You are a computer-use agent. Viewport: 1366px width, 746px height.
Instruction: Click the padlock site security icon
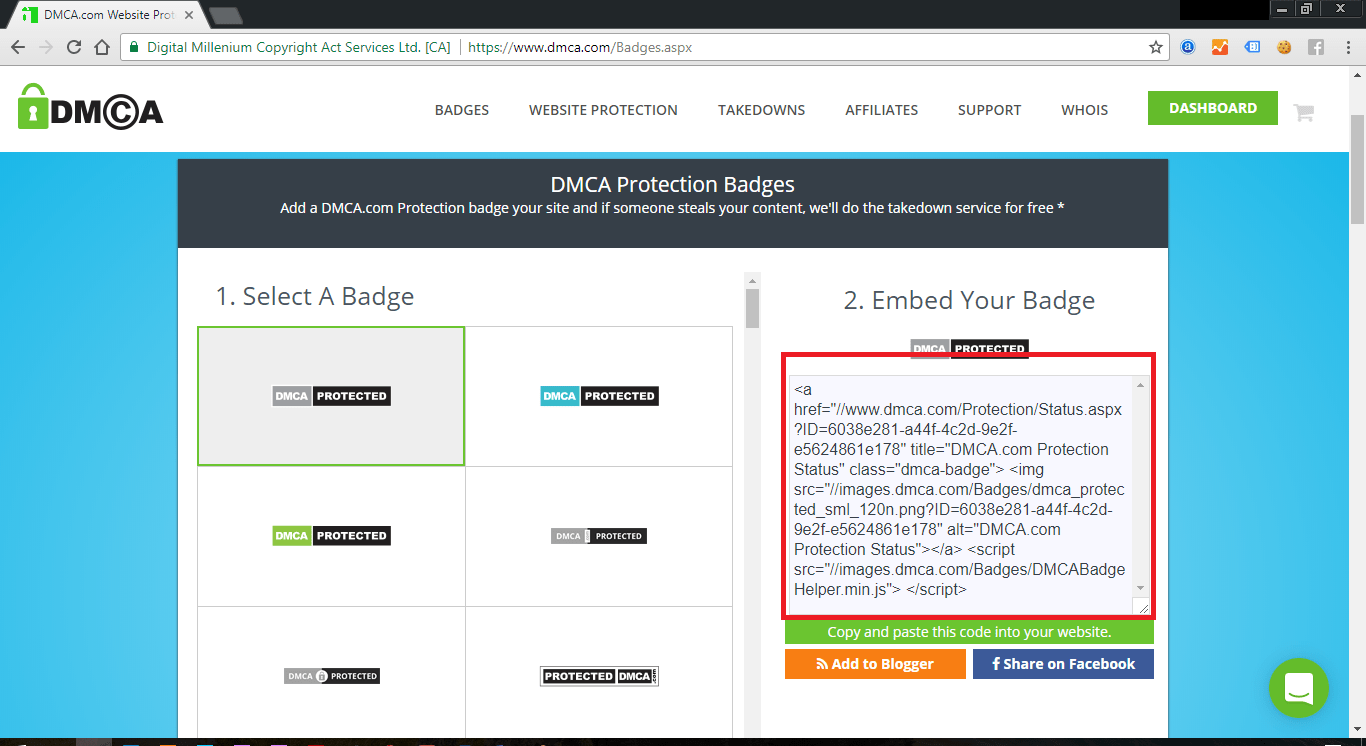click(133, 46)
